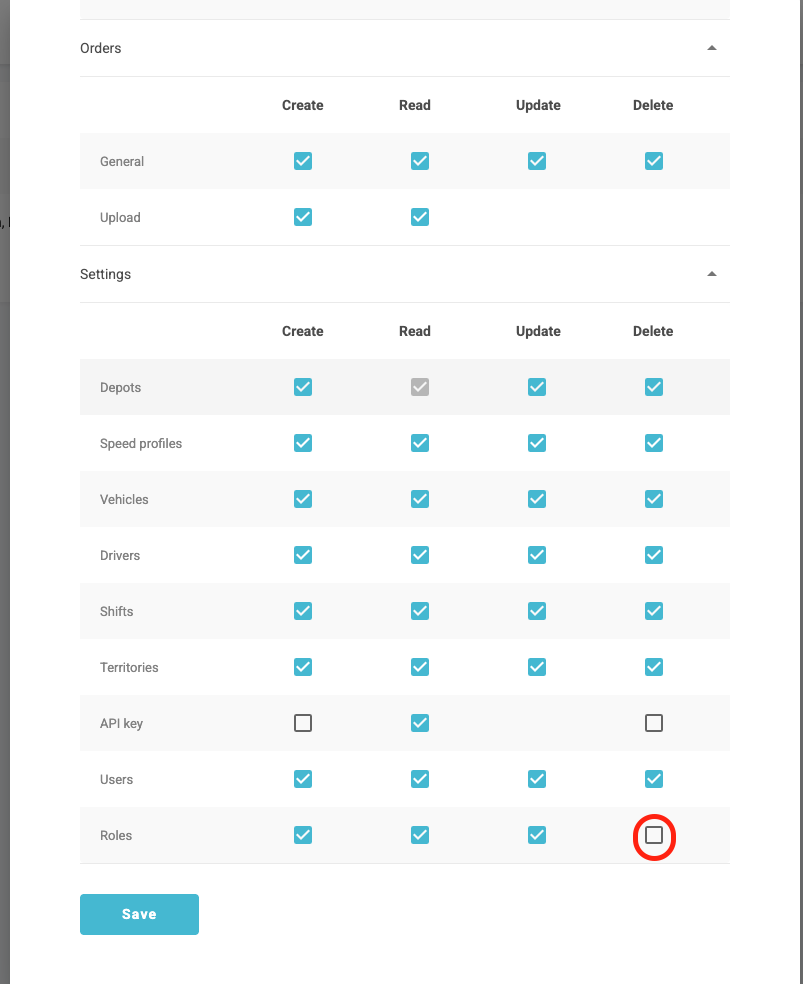
Task: Collapse the Settings section arrow
Action: pos(712,274)
